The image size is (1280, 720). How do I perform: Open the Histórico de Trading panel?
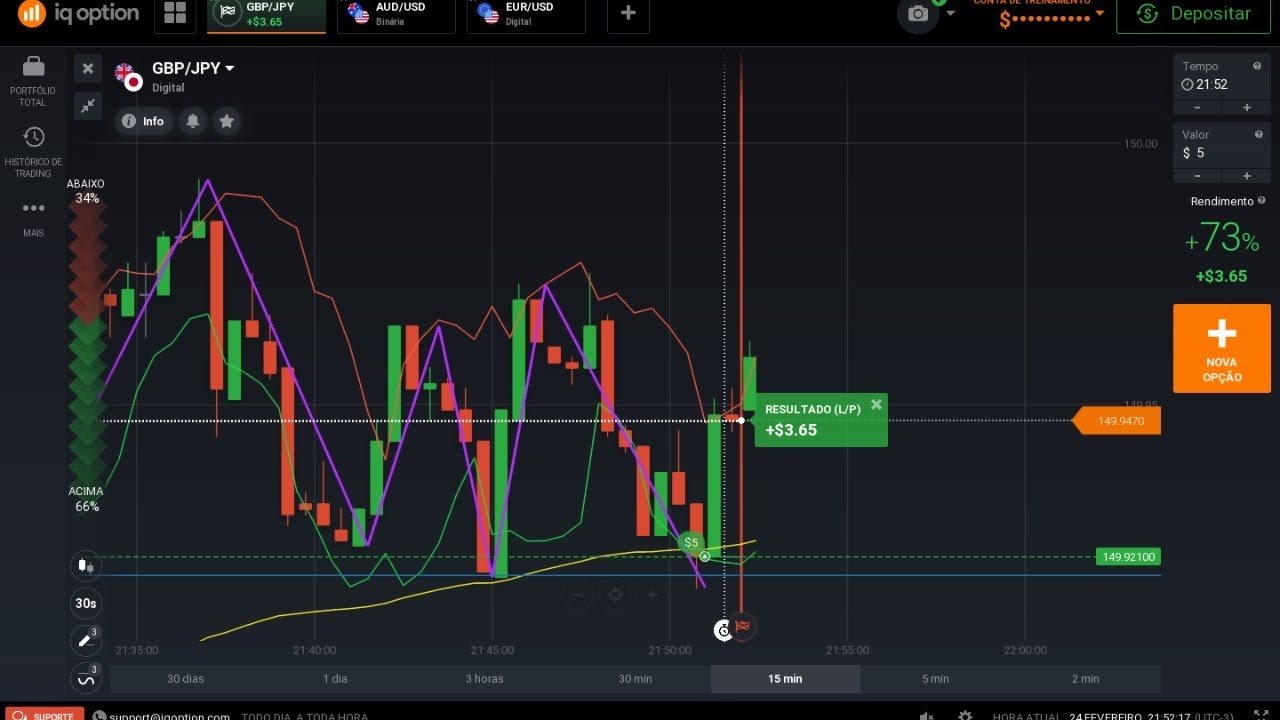coord(32,150)
